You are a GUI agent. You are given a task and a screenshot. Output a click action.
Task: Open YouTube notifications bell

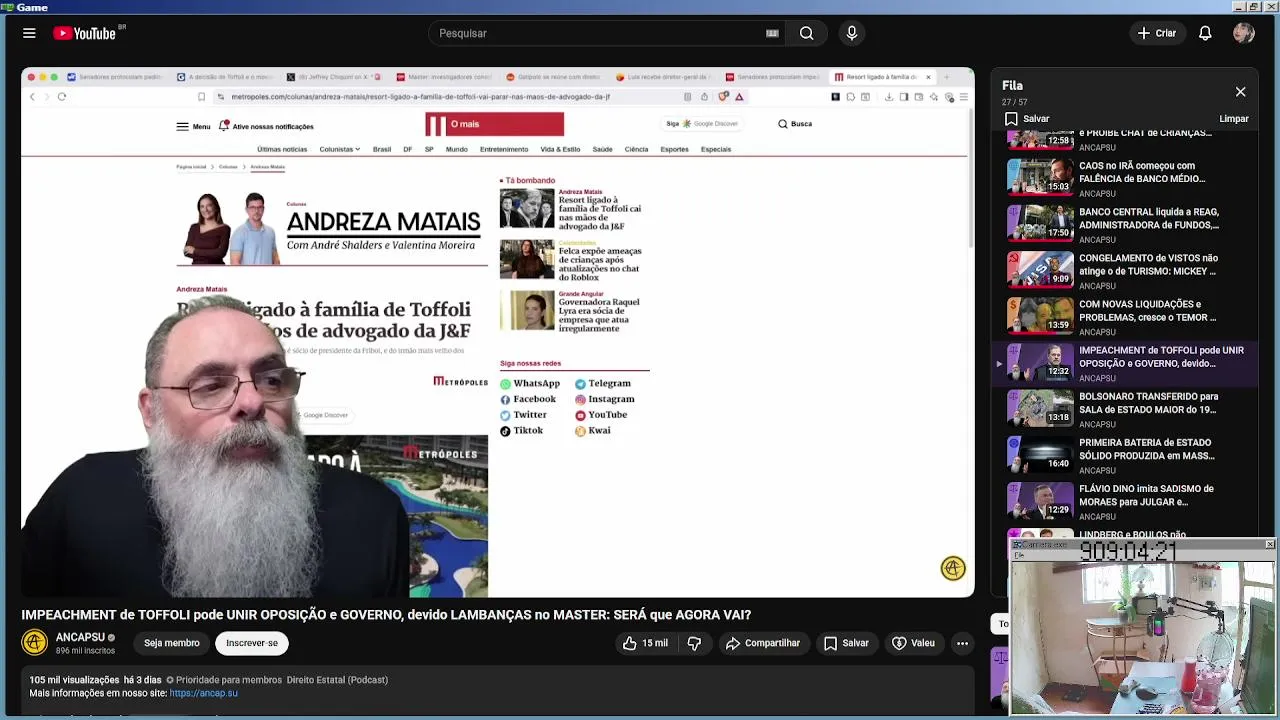pyautogui.click(x=1205, y=33)
